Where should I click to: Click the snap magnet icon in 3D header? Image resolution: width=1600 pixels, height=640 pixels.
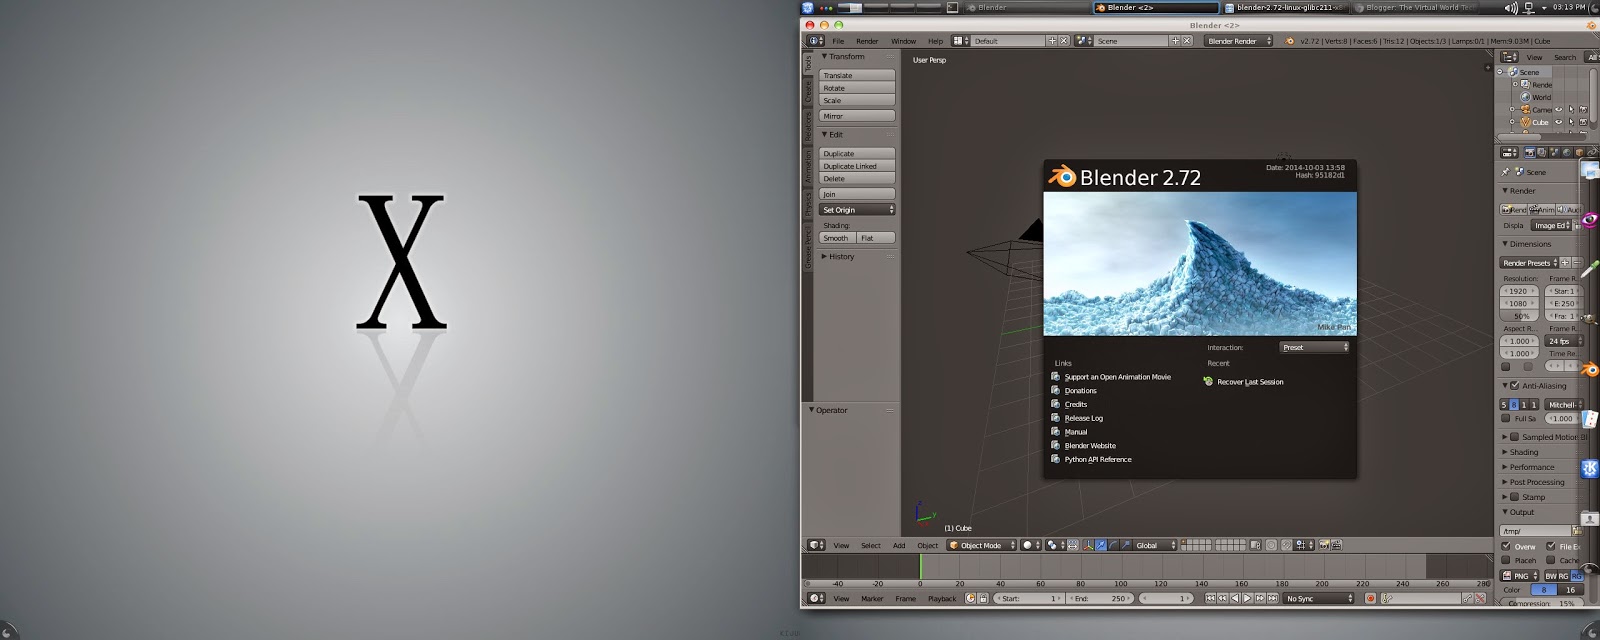1286,545
